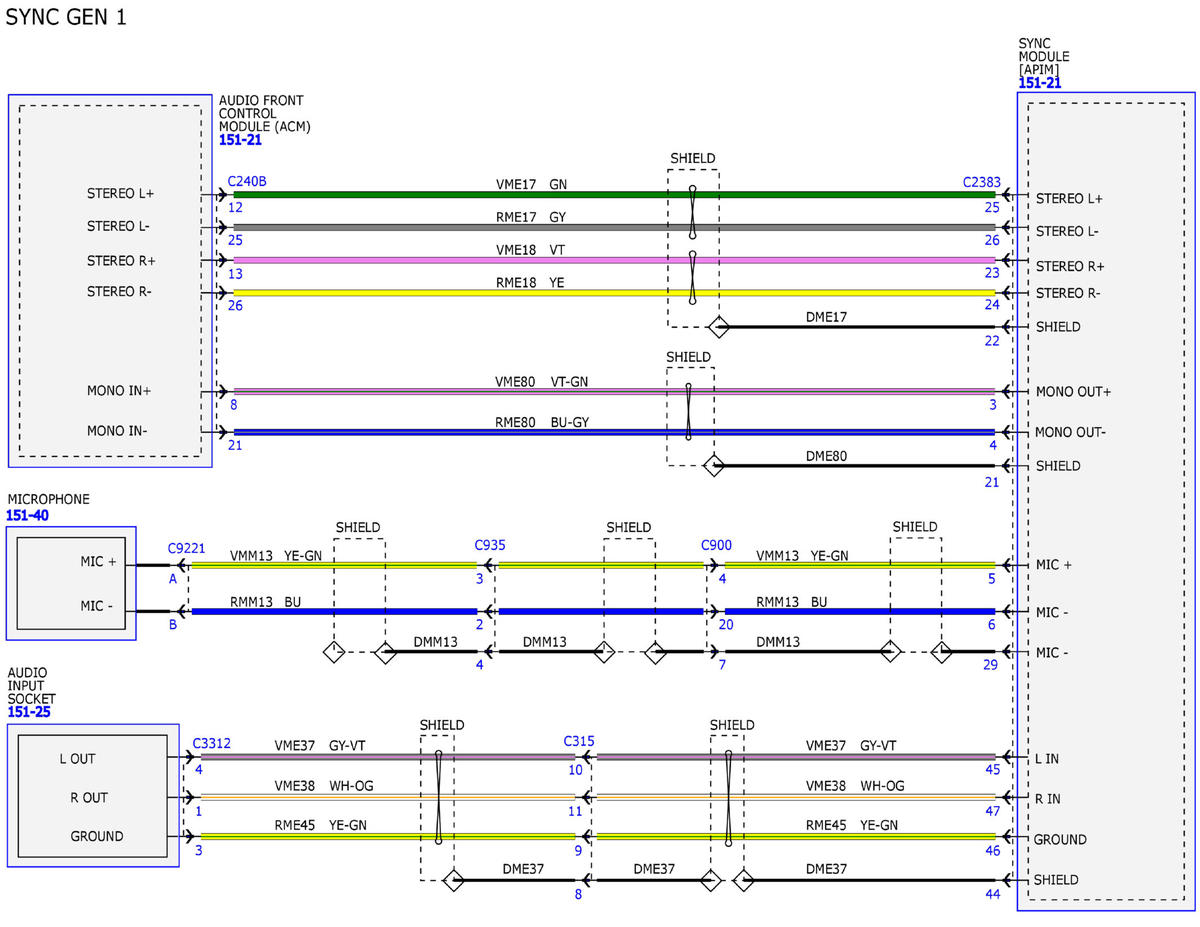This screenshot has height=927, width=1200.
Task: Click the MIC + label inside the Microphone box
Action: 99,562
